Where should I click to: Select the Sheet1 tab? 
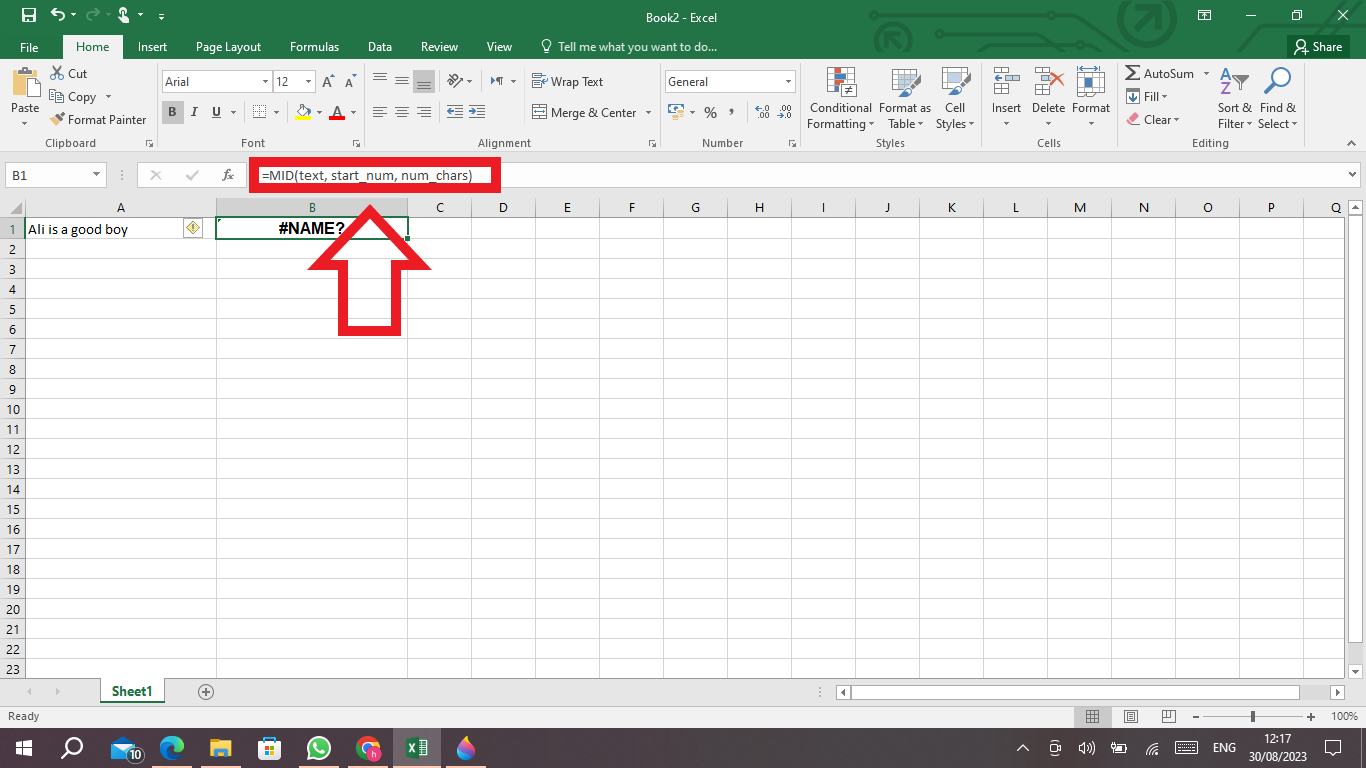tap(131, 690)
